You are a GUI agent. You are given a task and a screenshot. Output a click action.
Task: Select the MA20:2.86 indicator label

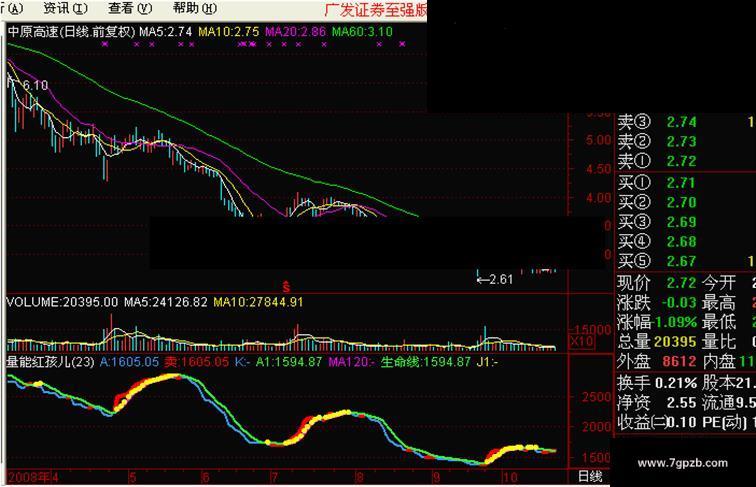click(x=296, y=32)
